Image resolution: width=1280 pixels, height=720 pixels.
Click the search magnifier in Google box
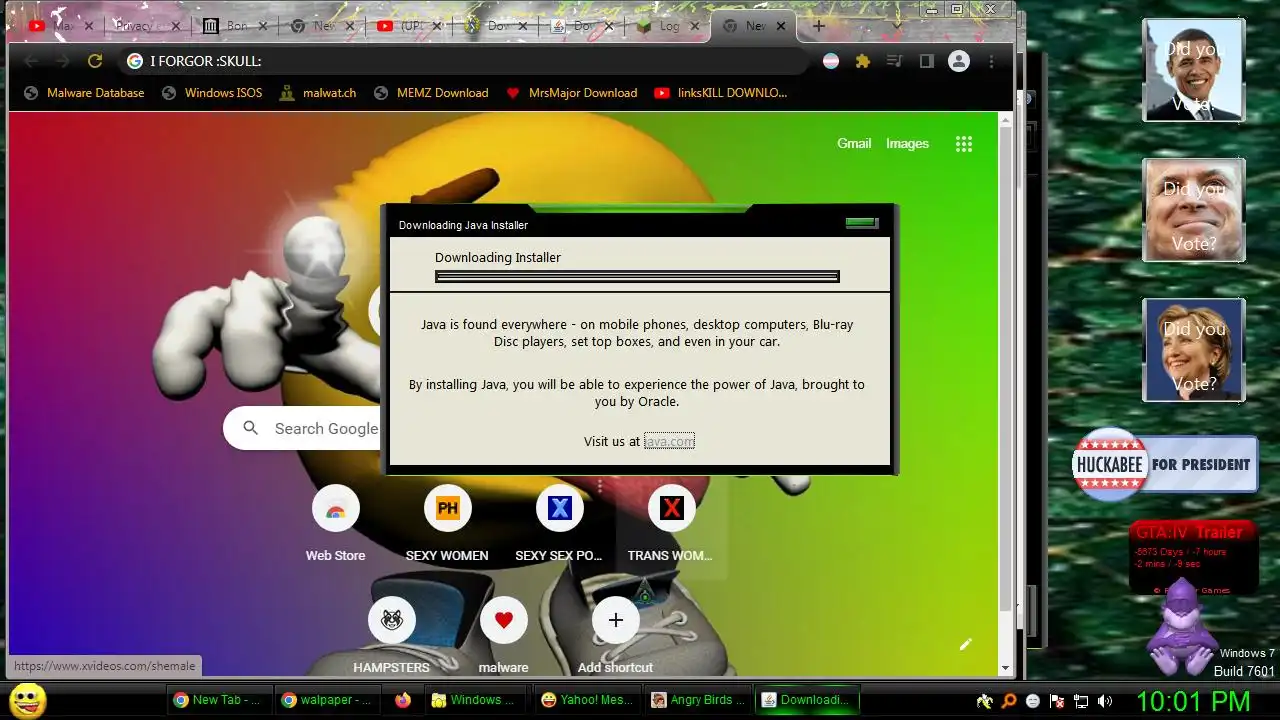click(251, 428)
